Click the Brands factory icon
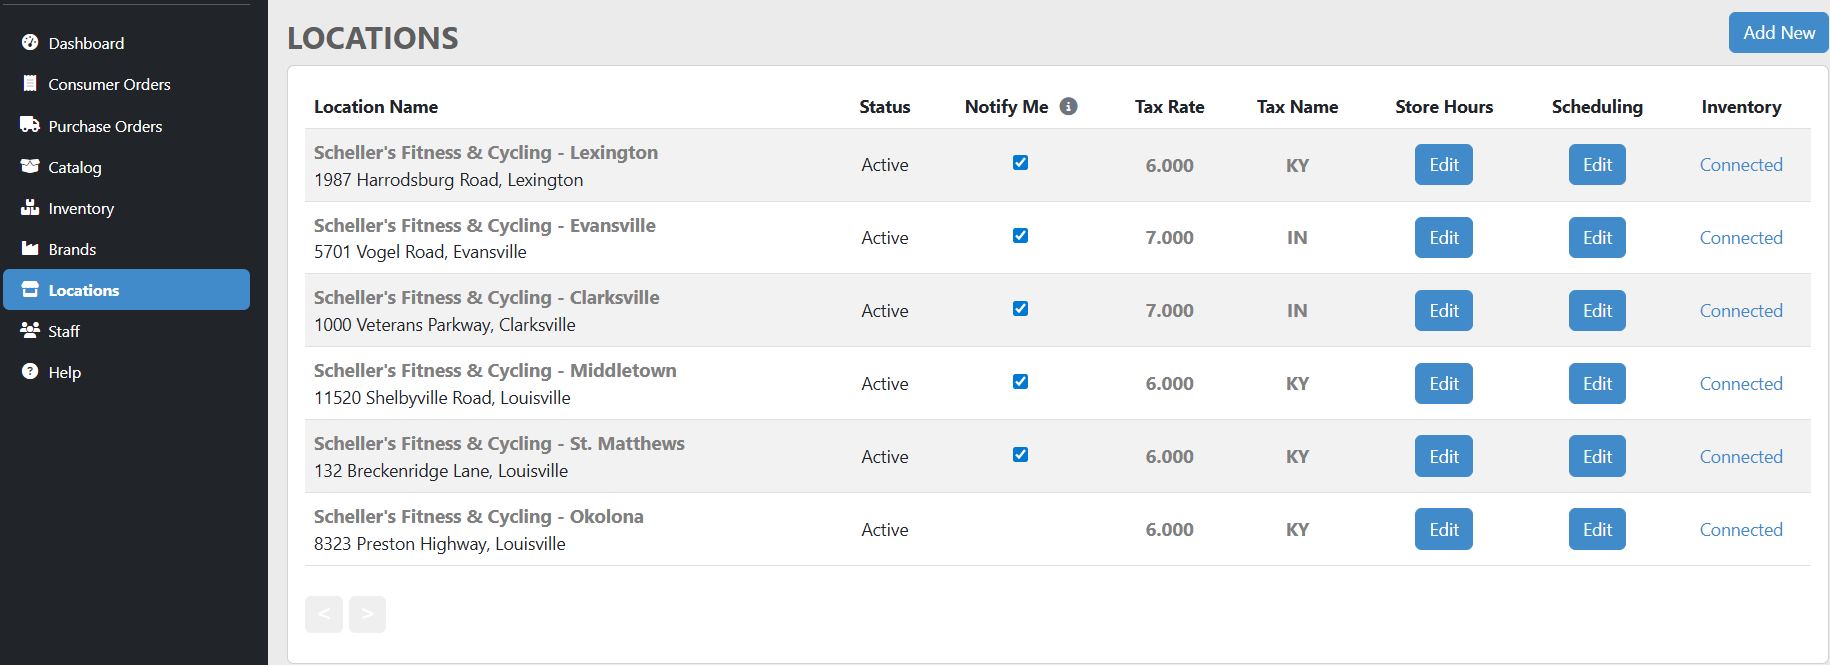Image resolution: width=1830 pixels, height=665 pixels. click(30, 249)
